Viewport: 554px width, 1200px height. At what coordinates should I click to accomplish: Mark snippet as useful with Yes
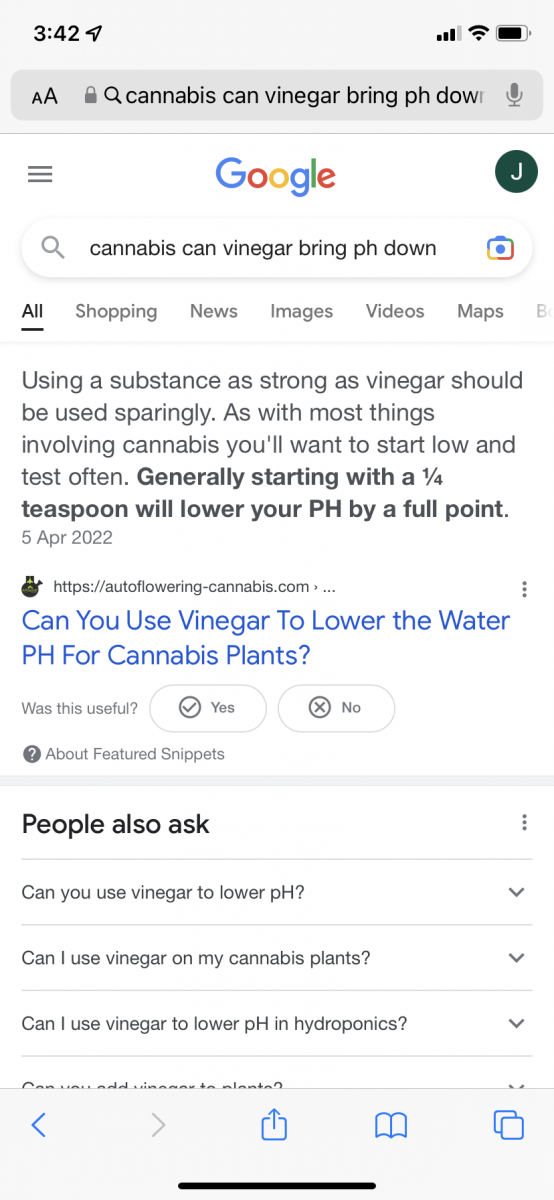click(208, 708)
